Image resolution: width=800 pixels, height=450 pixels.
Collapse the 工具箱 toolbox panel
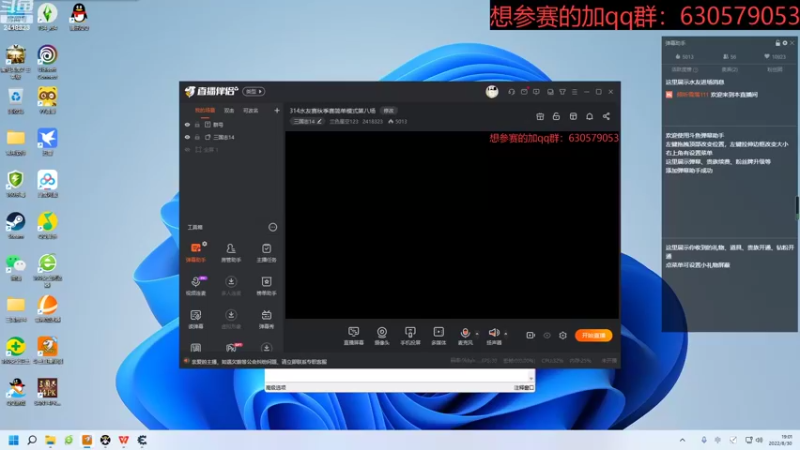click(x=272, y=227)
